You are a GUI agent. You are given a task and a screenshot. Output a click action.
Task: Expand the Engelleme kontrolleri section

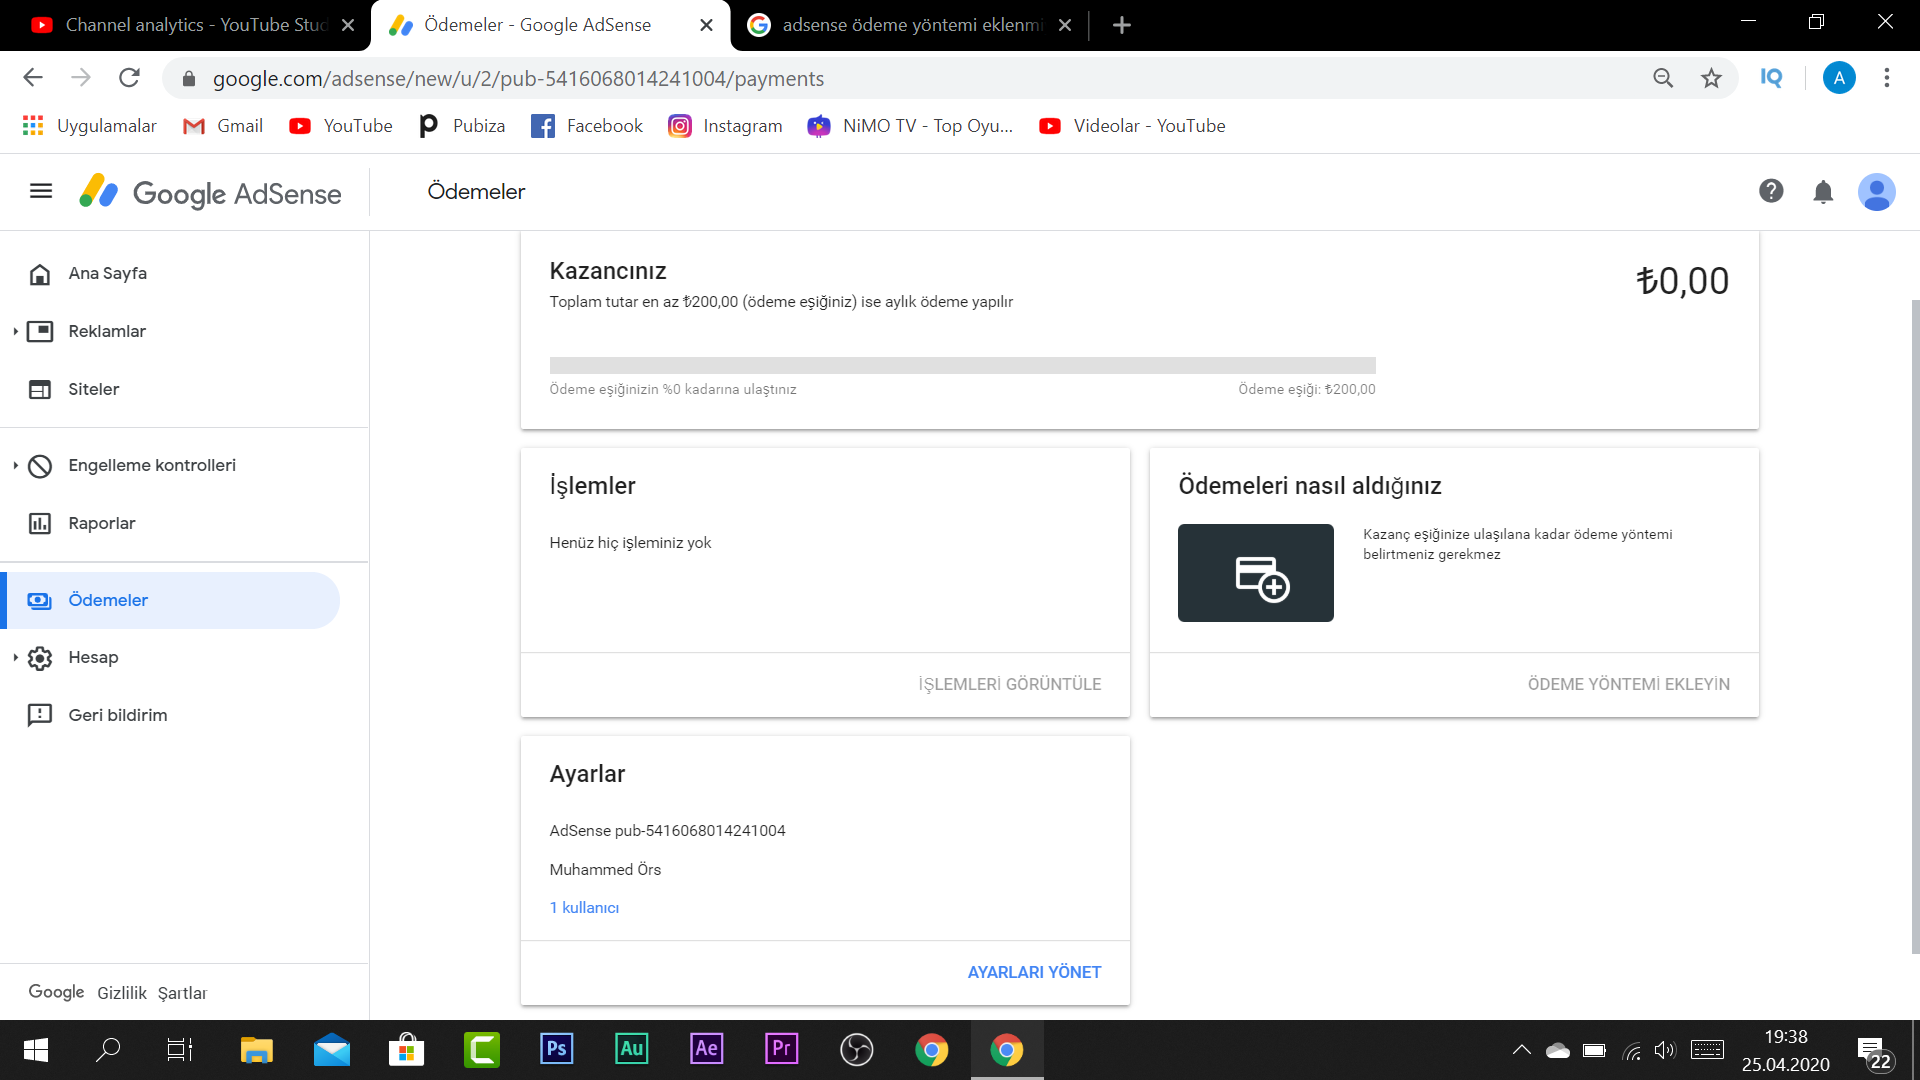(x=15, y=465)
